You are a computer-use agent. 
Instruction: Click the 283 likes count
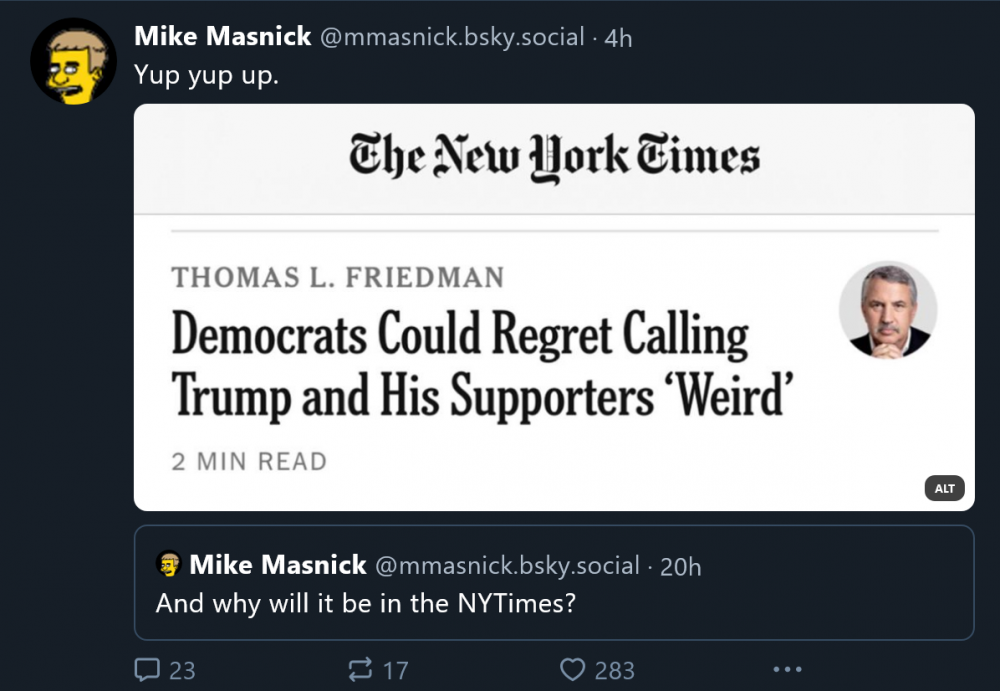coord(614,670)
